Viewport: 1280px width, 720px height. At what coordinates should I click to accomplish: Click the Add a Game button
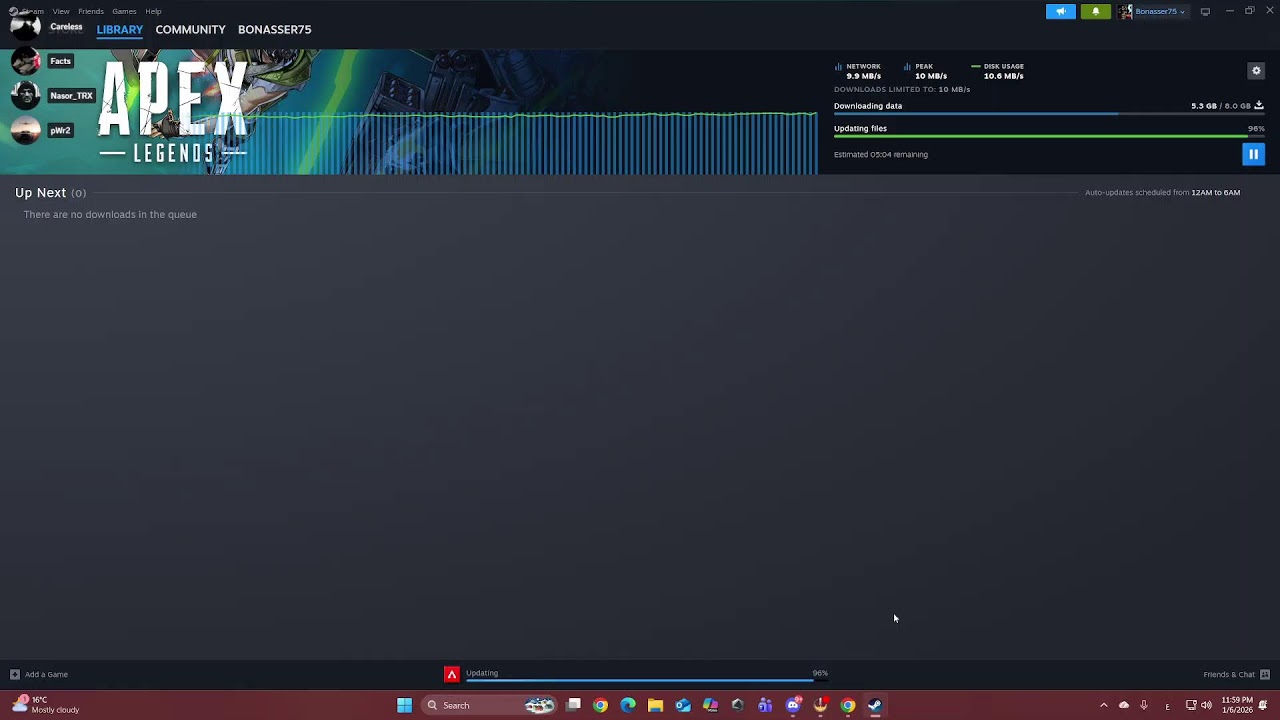[39, 674]
